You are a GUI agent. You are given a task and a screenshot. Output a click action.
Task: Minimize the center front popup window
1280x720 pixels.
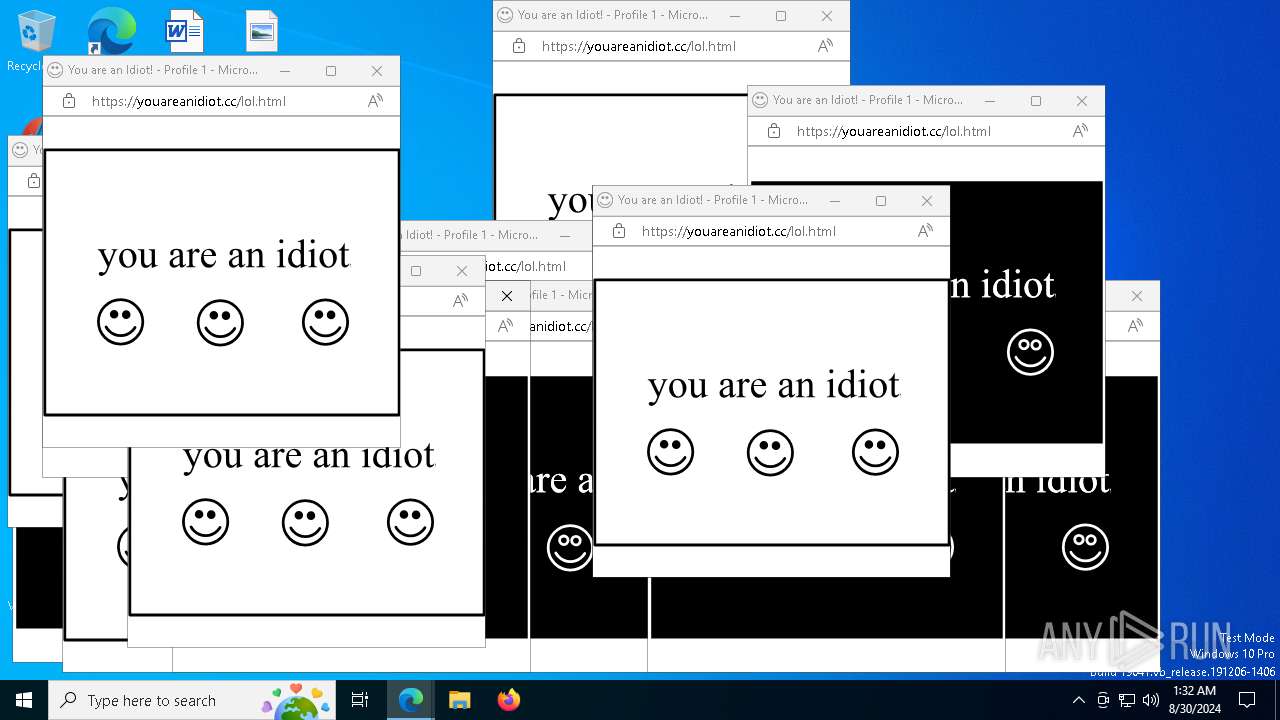click(x=835, y=201)
